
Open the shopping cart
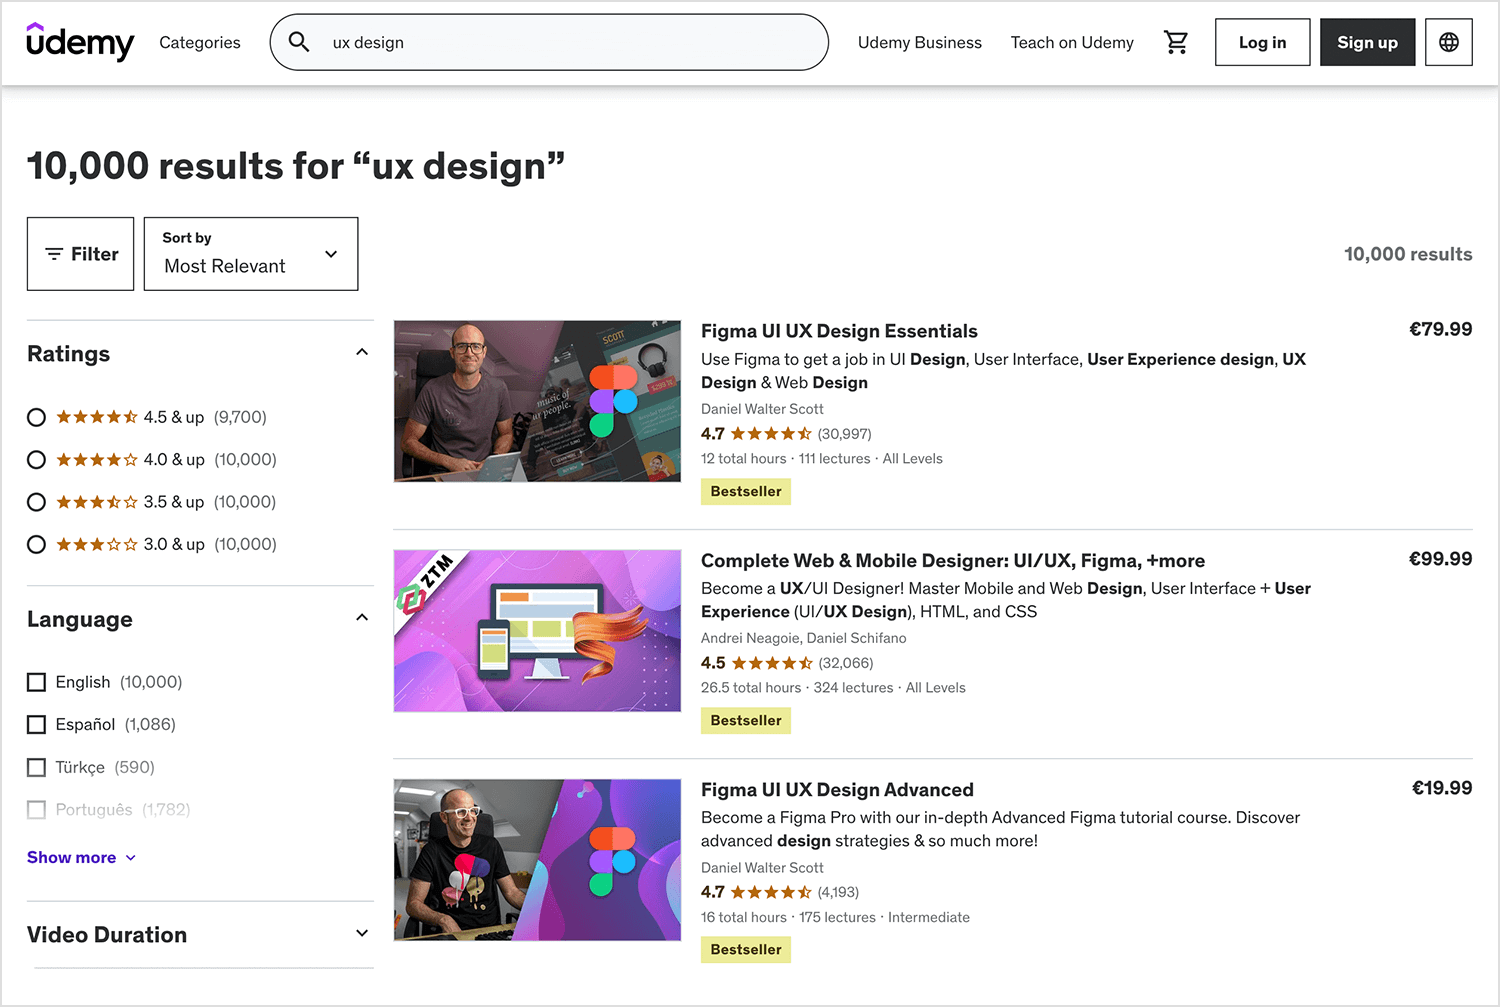1176,42
